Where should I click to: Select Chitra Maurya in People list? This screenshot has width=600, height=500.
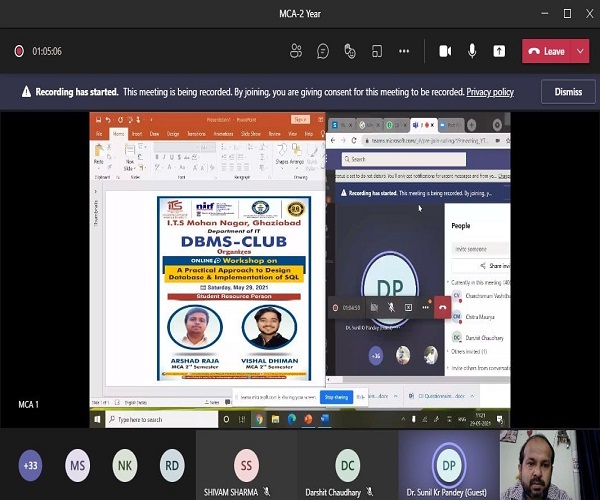pos(480,317)
